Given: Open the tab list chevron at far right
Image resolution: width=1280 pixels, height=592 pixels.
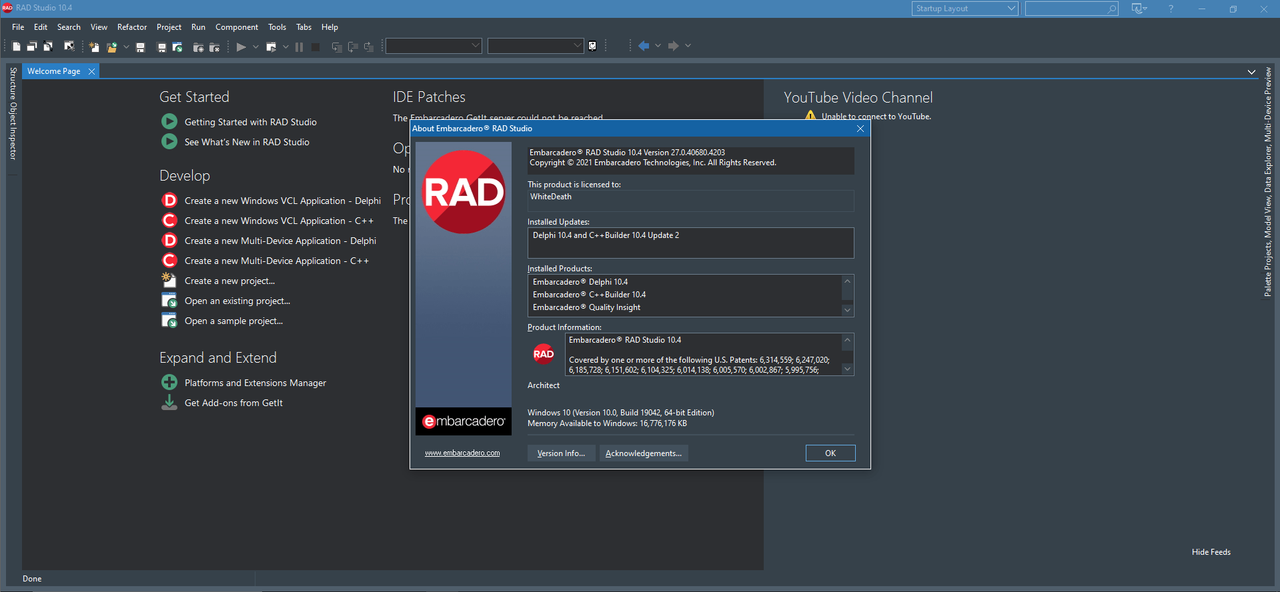Looking at the screenshot, I should coord(1252,72).
